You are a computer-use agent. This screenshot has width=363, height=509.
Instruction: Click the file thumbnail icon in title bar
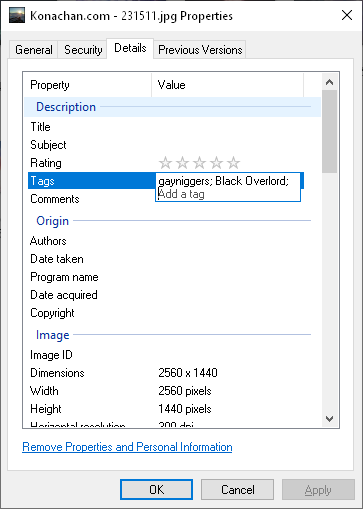17,16
